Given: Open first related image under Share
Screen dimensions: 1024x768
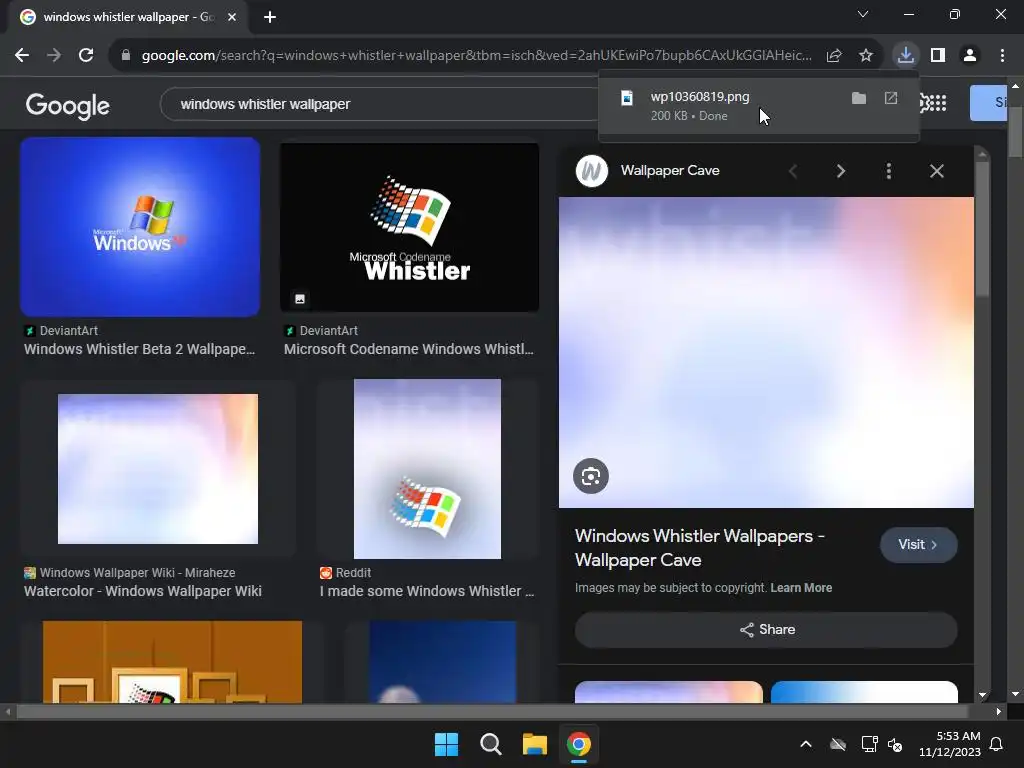Looking at the screenshot, I should (x=669, y=692).
